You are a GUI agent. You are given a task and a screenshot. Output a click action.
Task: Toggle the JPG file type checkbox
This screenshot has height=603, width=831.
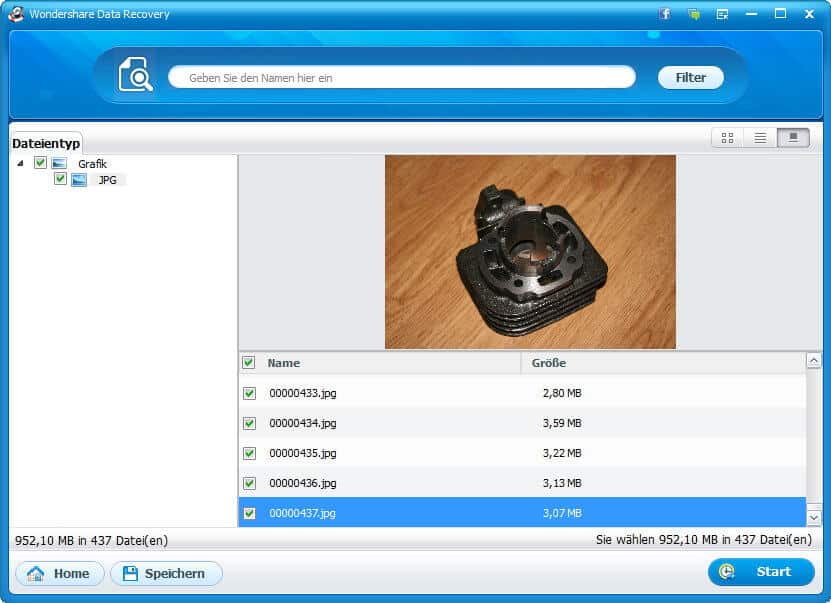coord(60,179)
